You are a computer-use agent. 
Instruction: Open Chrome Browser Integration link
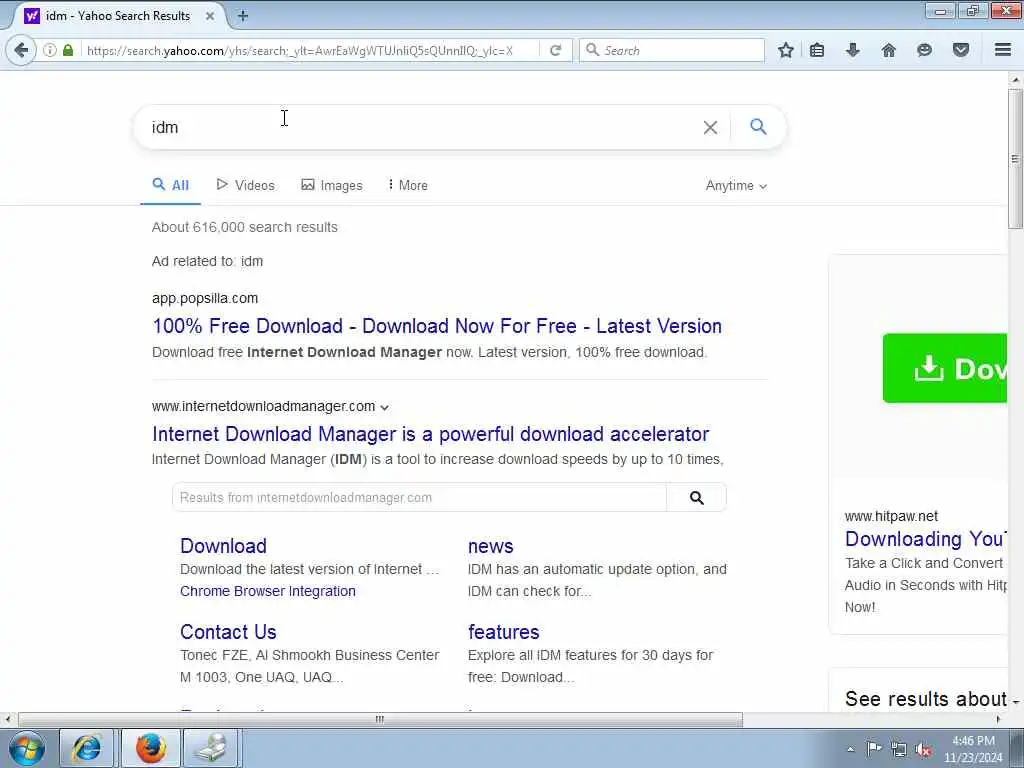(268, 591)
